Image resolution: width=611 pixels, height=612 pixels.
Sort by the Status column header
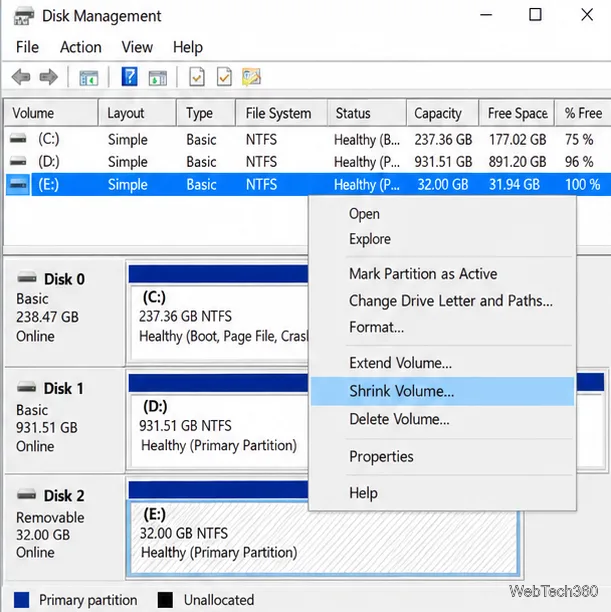point(367,113)
